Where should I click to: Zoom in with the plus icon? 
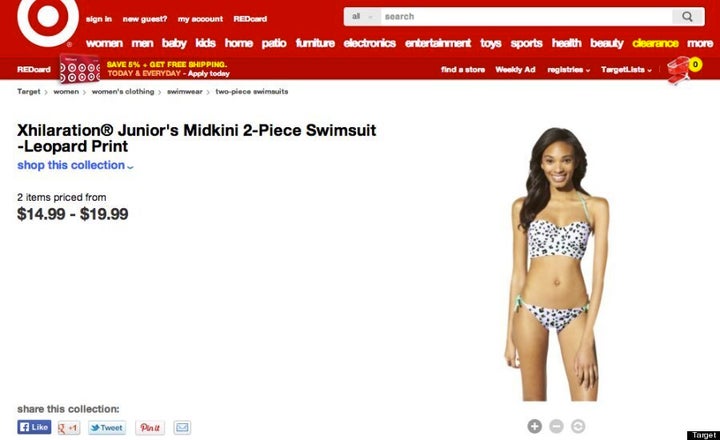(x=534, y=426)
